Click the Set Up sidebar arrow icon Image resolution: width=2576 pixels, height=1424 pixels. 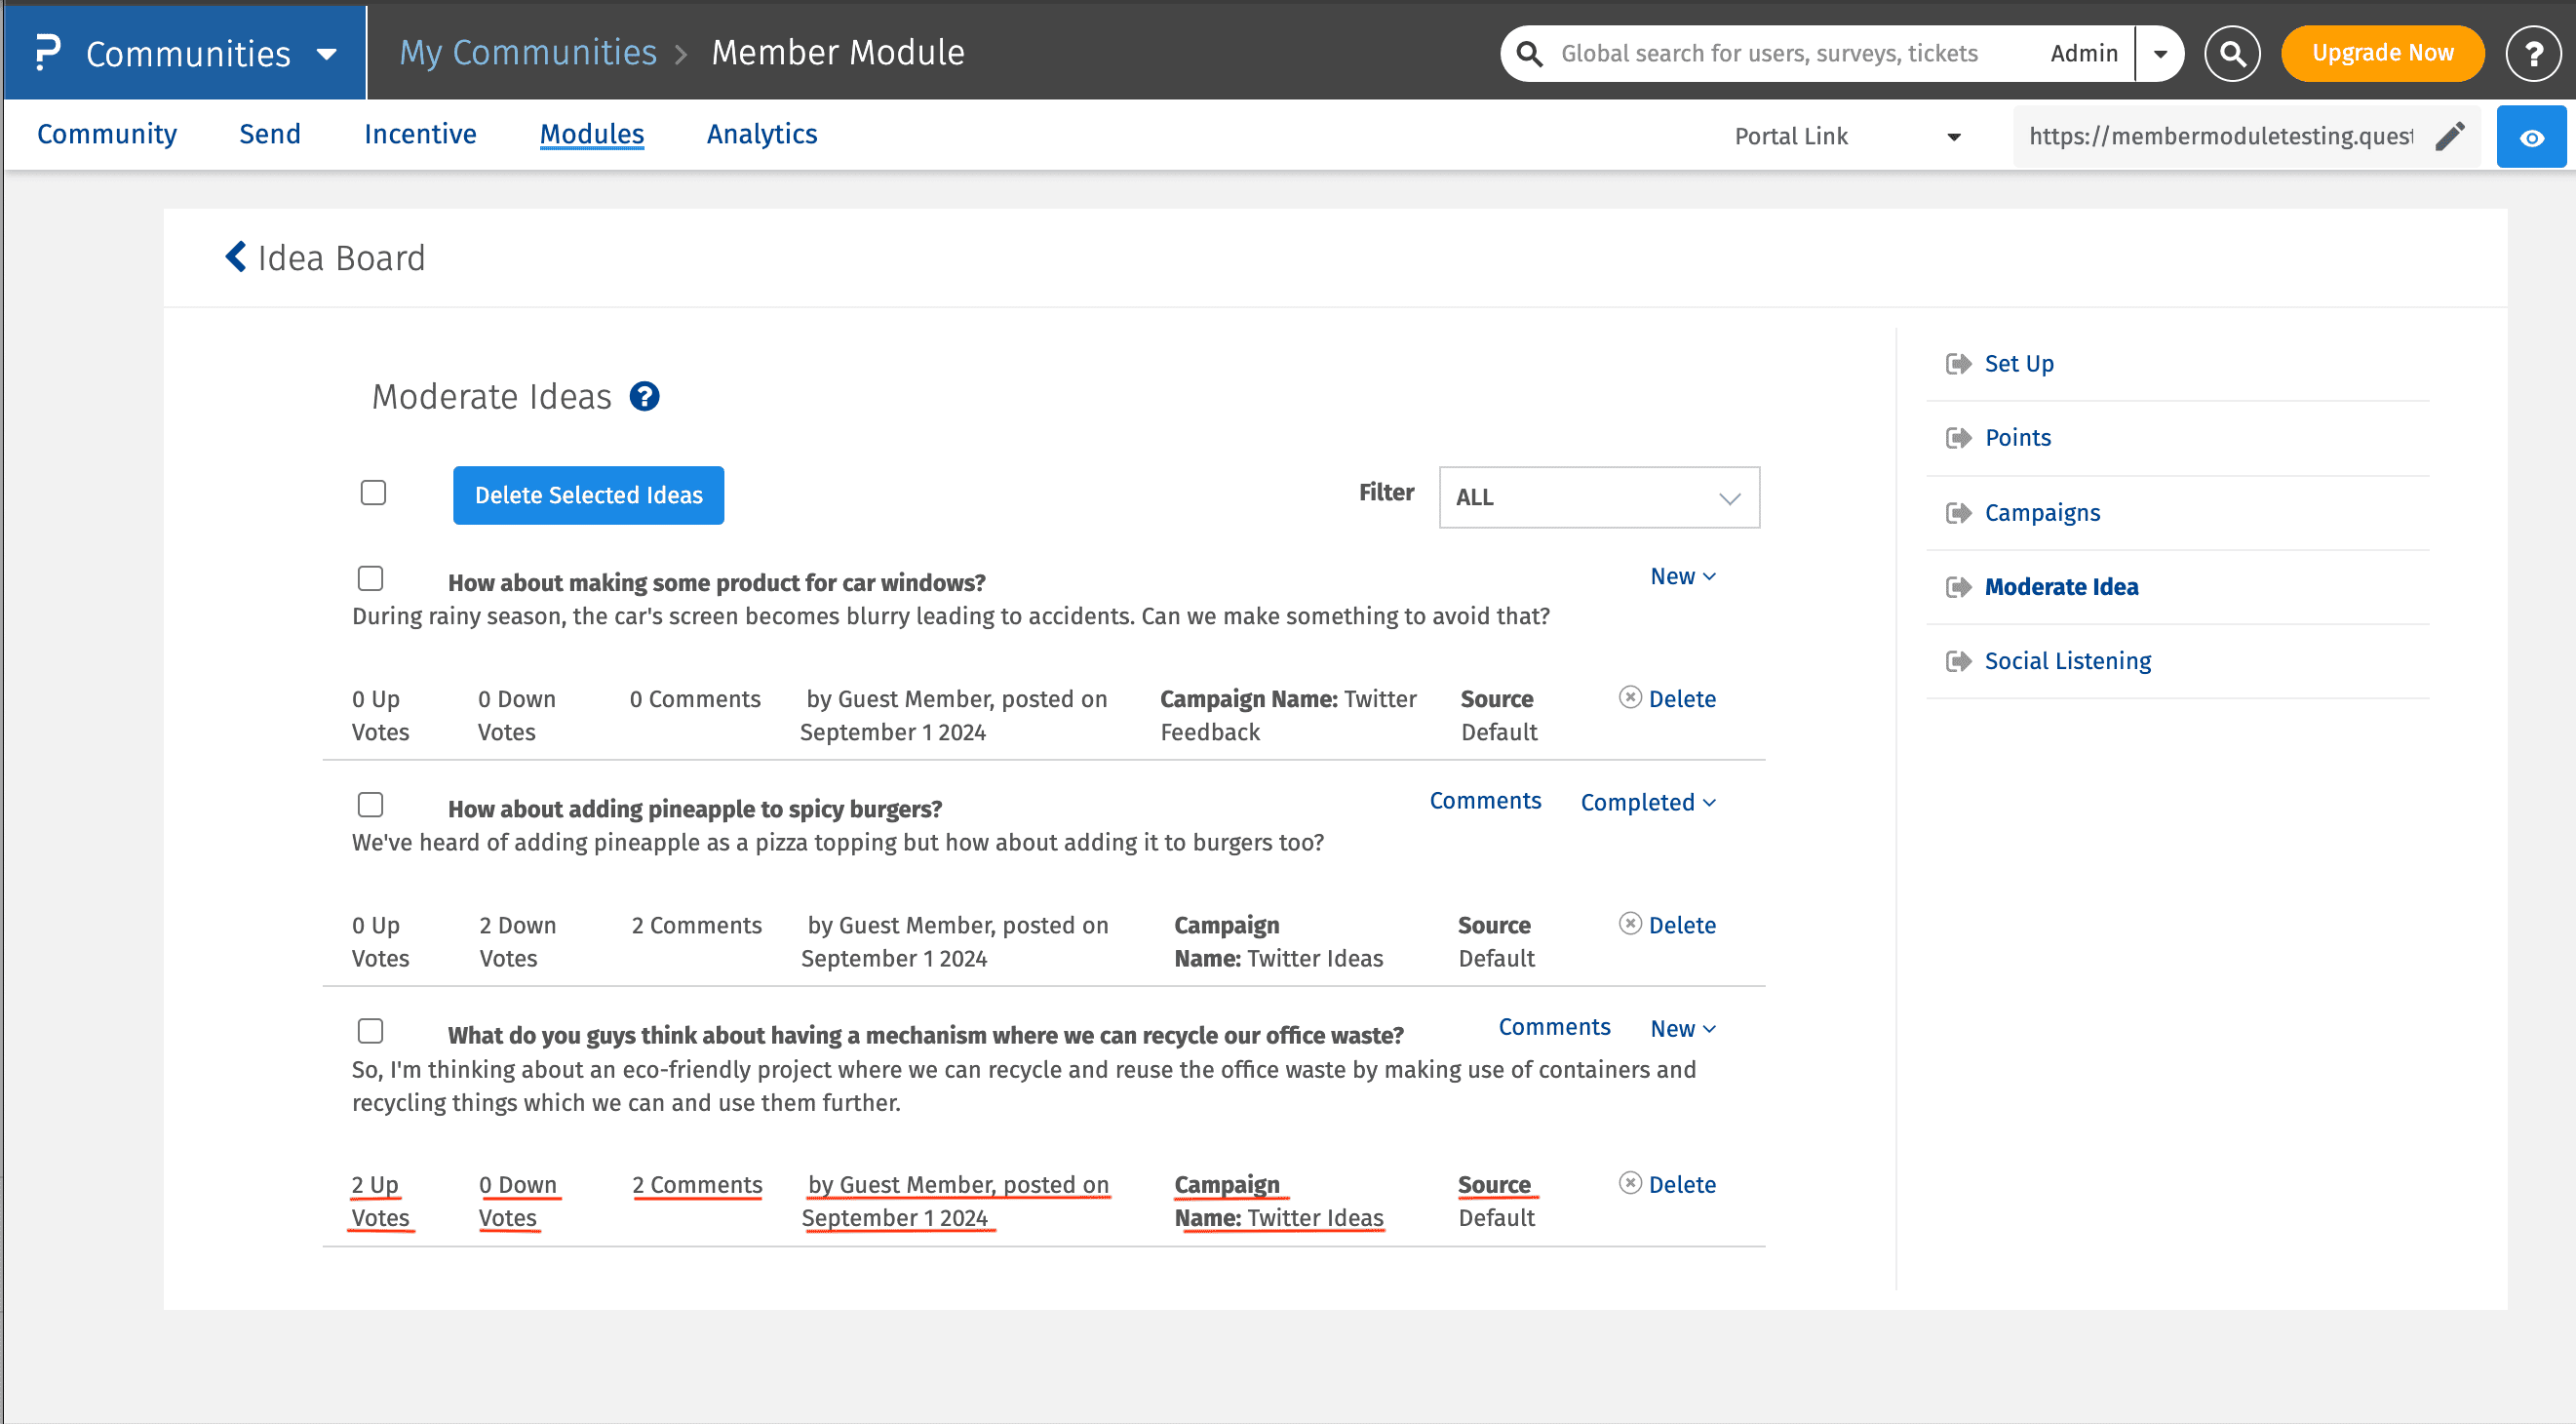tap(1958, 364)
